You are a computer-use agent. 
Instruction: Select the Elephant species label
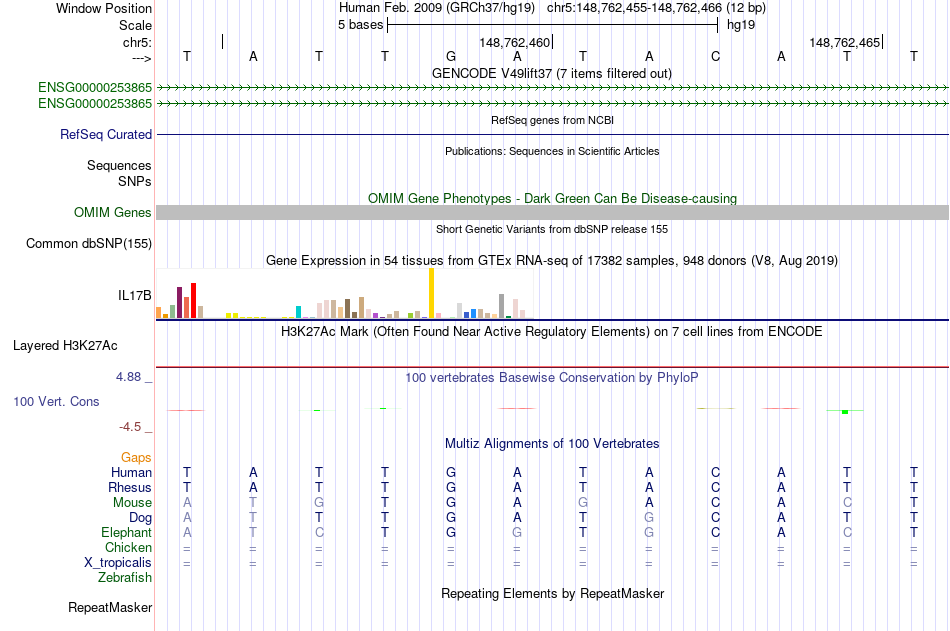point(126,532)
